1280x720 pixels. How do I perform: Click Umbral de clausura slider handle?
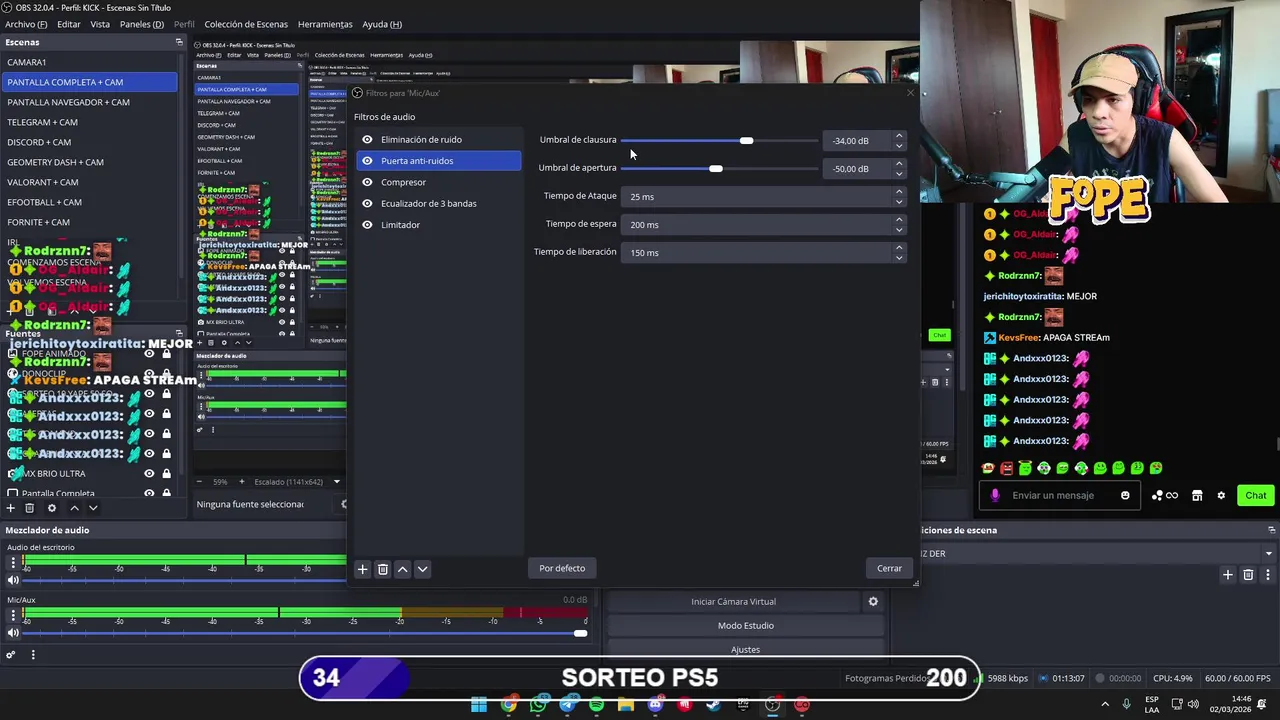(746, 141)
